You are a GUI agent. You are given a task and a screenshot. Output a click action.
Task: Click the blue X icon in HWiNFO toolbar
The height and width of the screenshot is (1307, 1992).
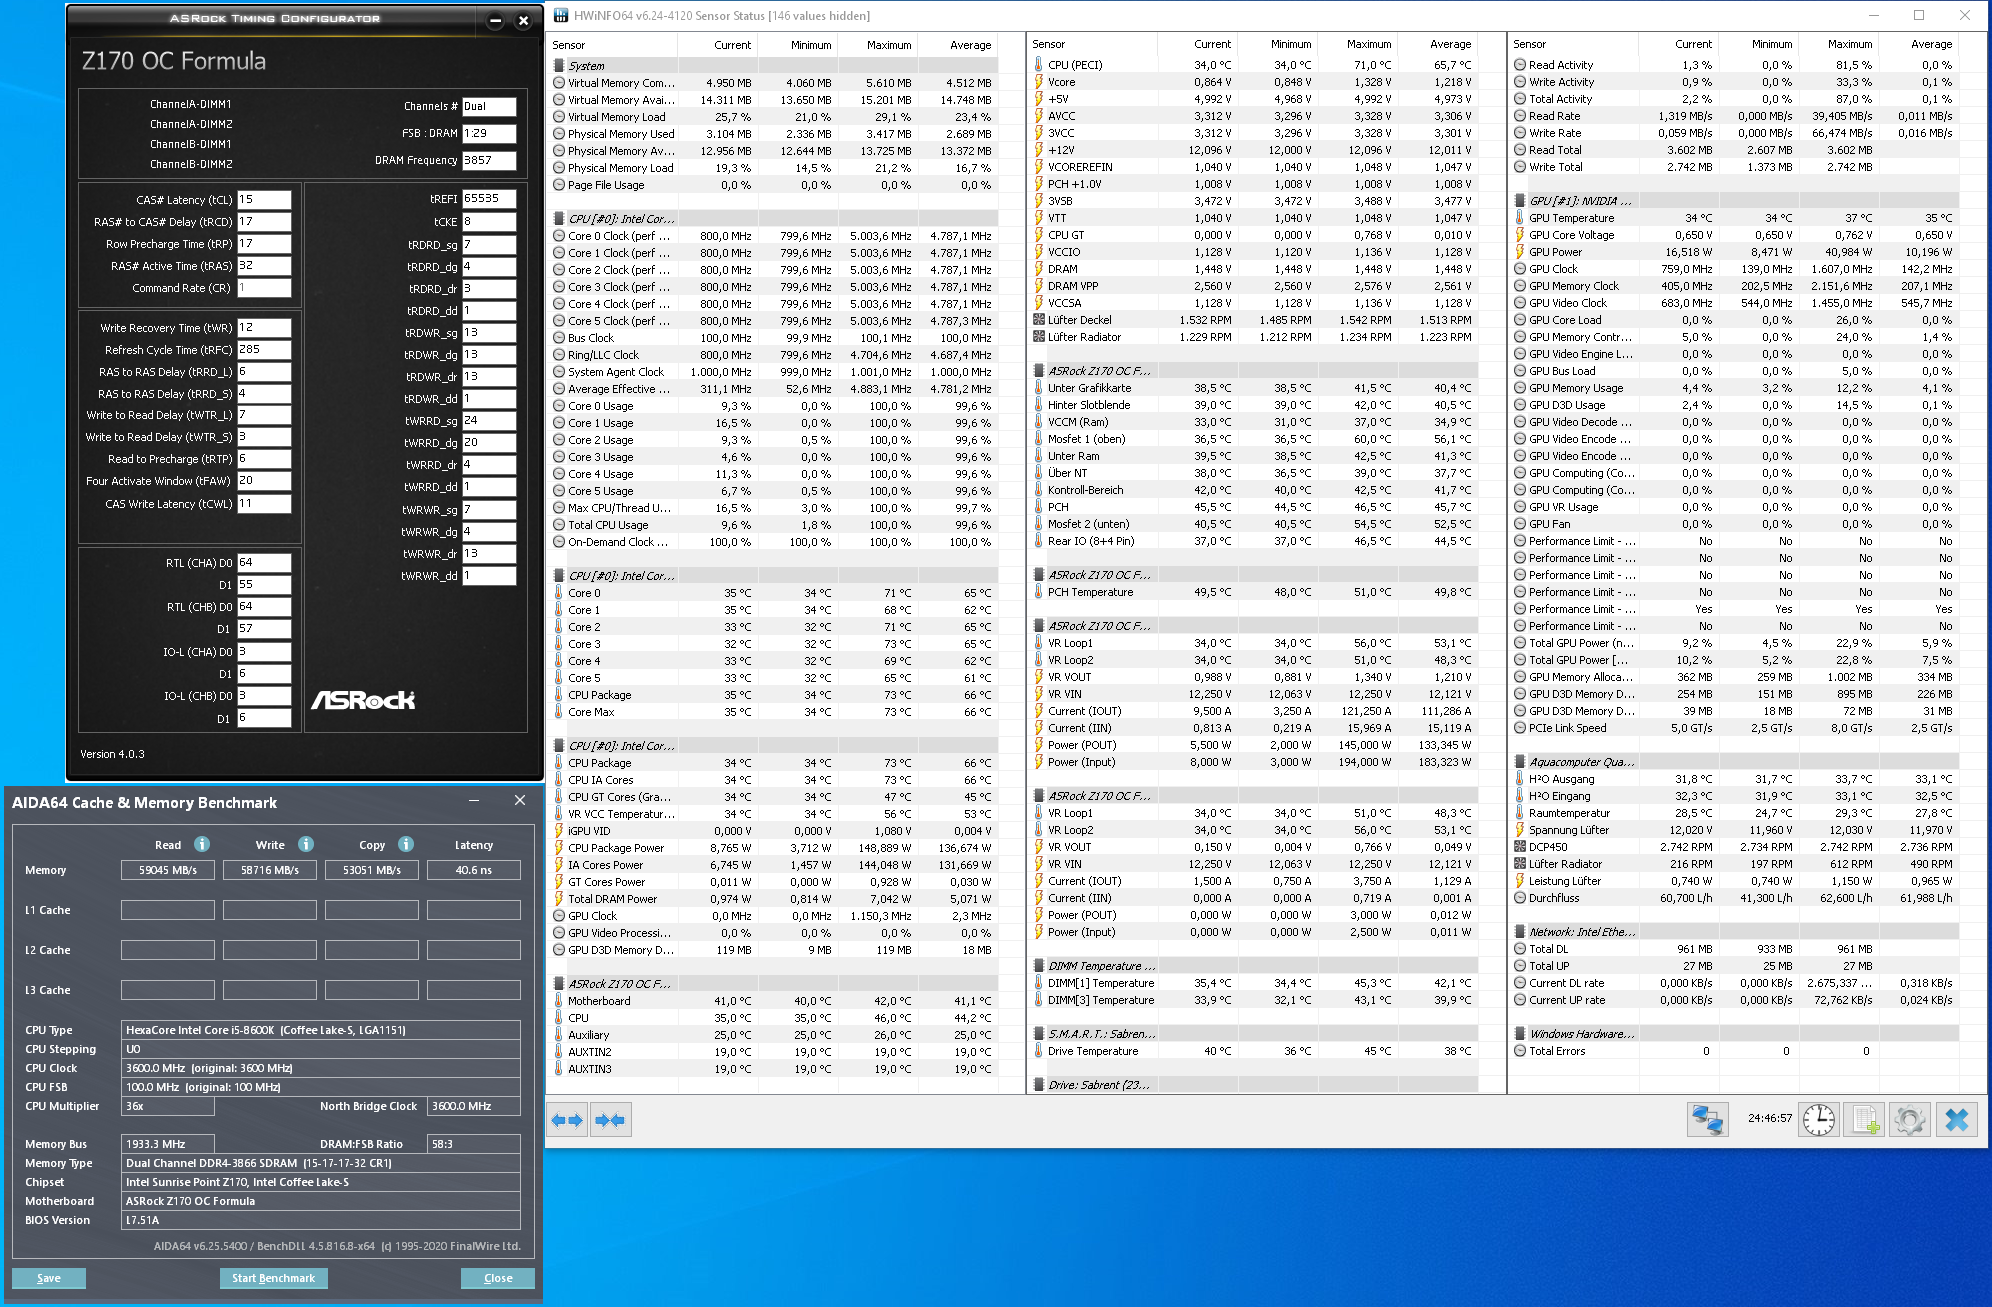click(1957, 1120)
